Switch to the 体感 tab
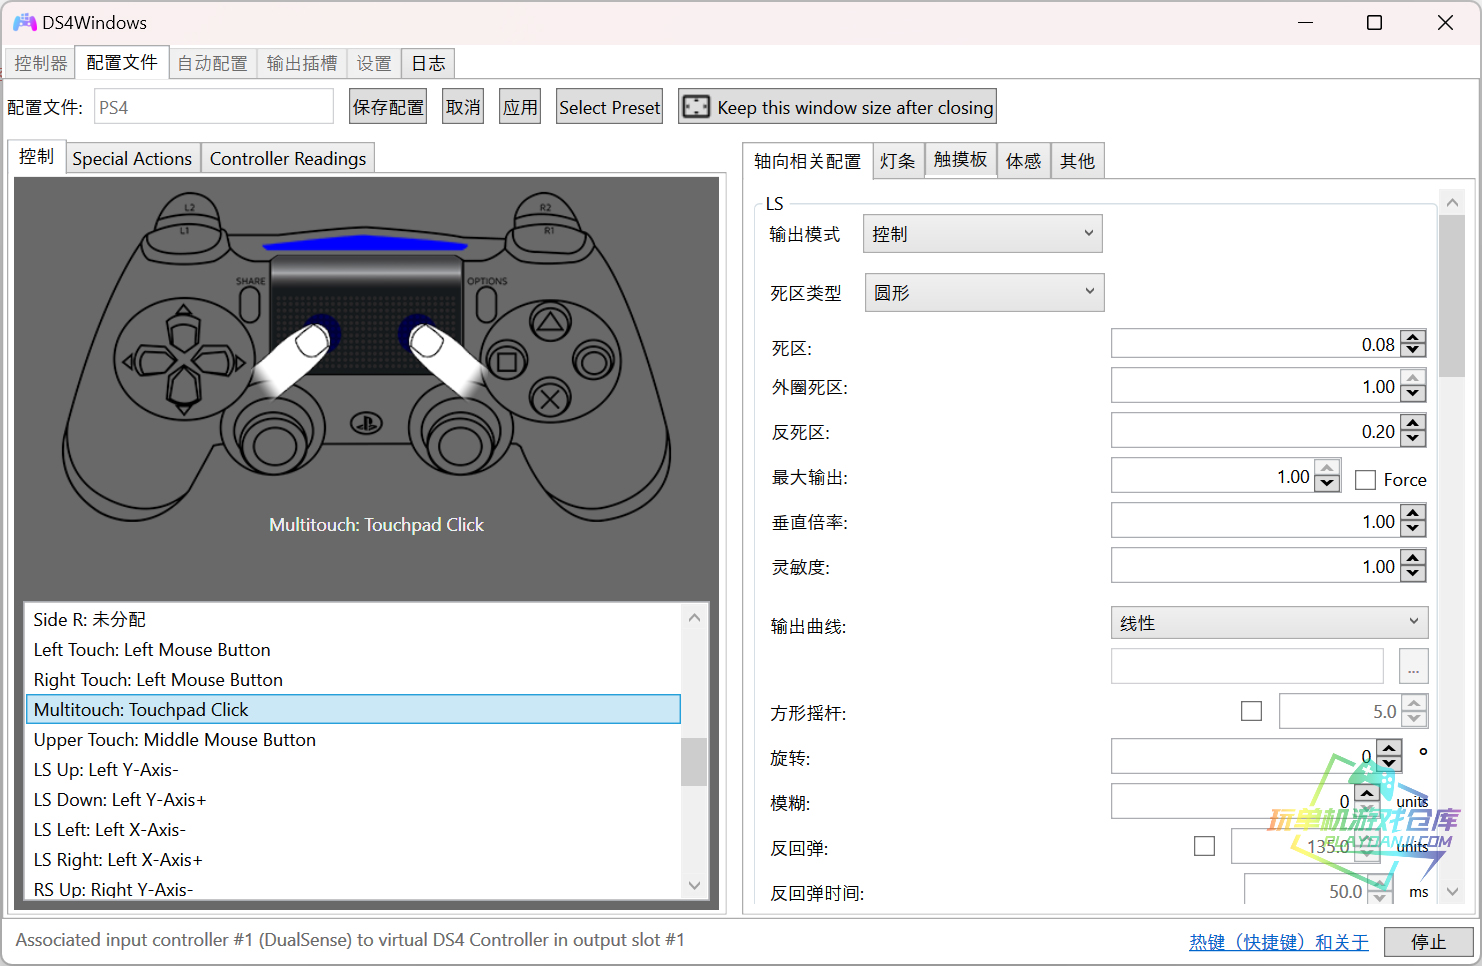Image resolution: width=1482 pixels, height=966 pixels. coord(1023,161)
